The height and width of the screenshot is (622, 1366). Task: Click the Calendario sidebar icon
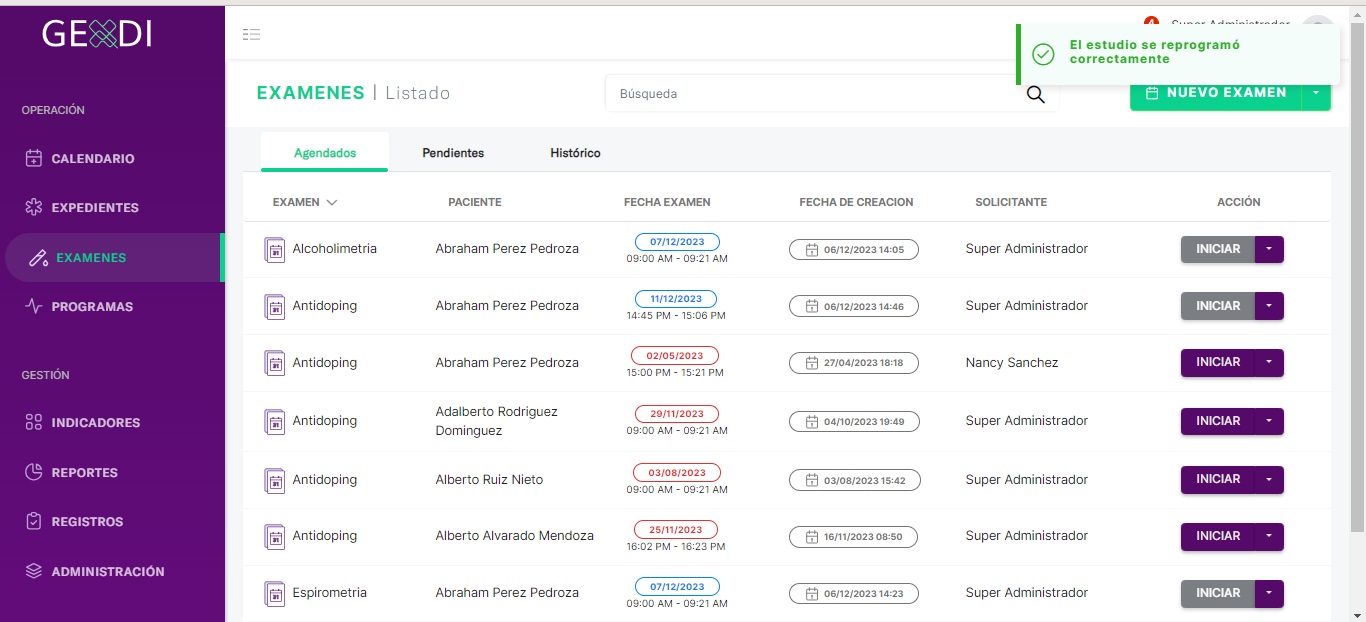(x=34, y=158)
